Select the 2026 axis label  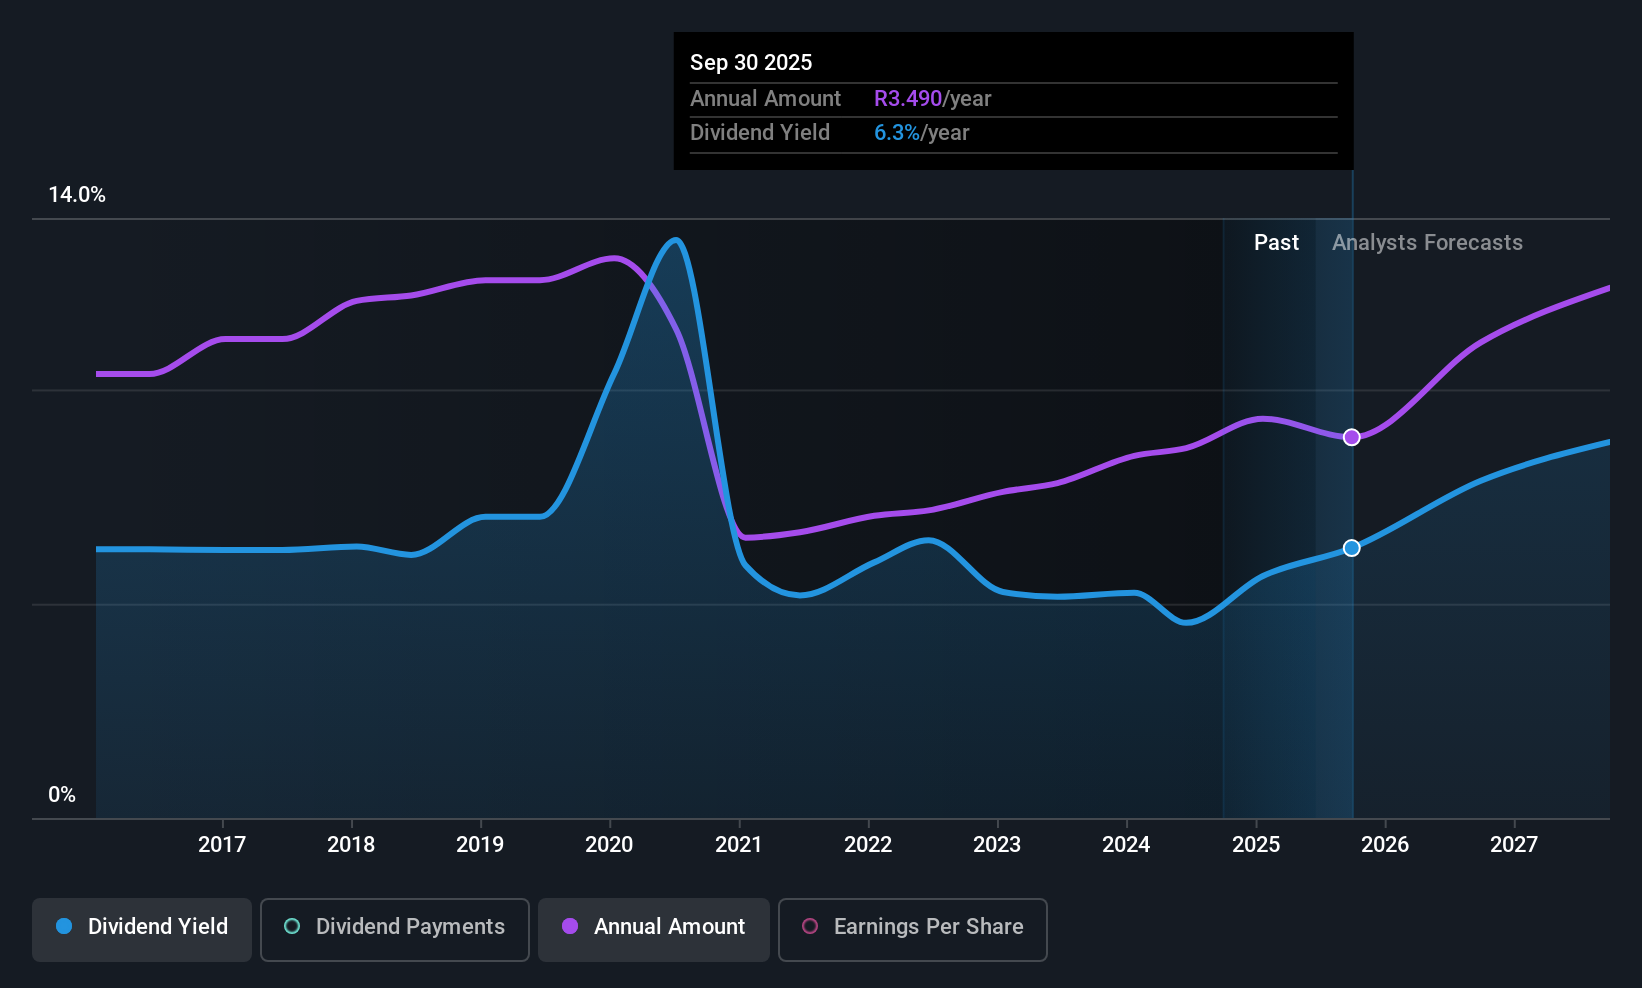pyautogui.click(x=1385, y=845)
